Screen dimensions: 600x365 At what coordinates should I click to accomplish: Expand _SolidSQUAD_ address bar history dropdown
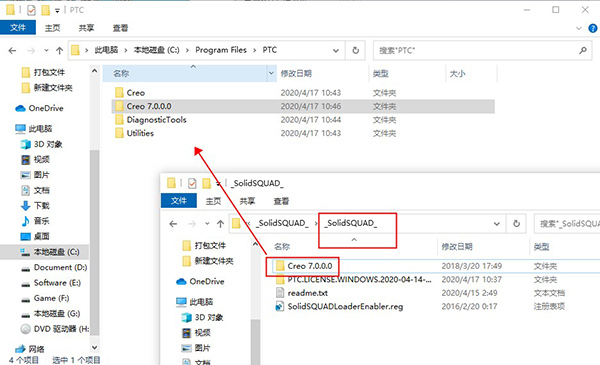click(x=496, y=223)
